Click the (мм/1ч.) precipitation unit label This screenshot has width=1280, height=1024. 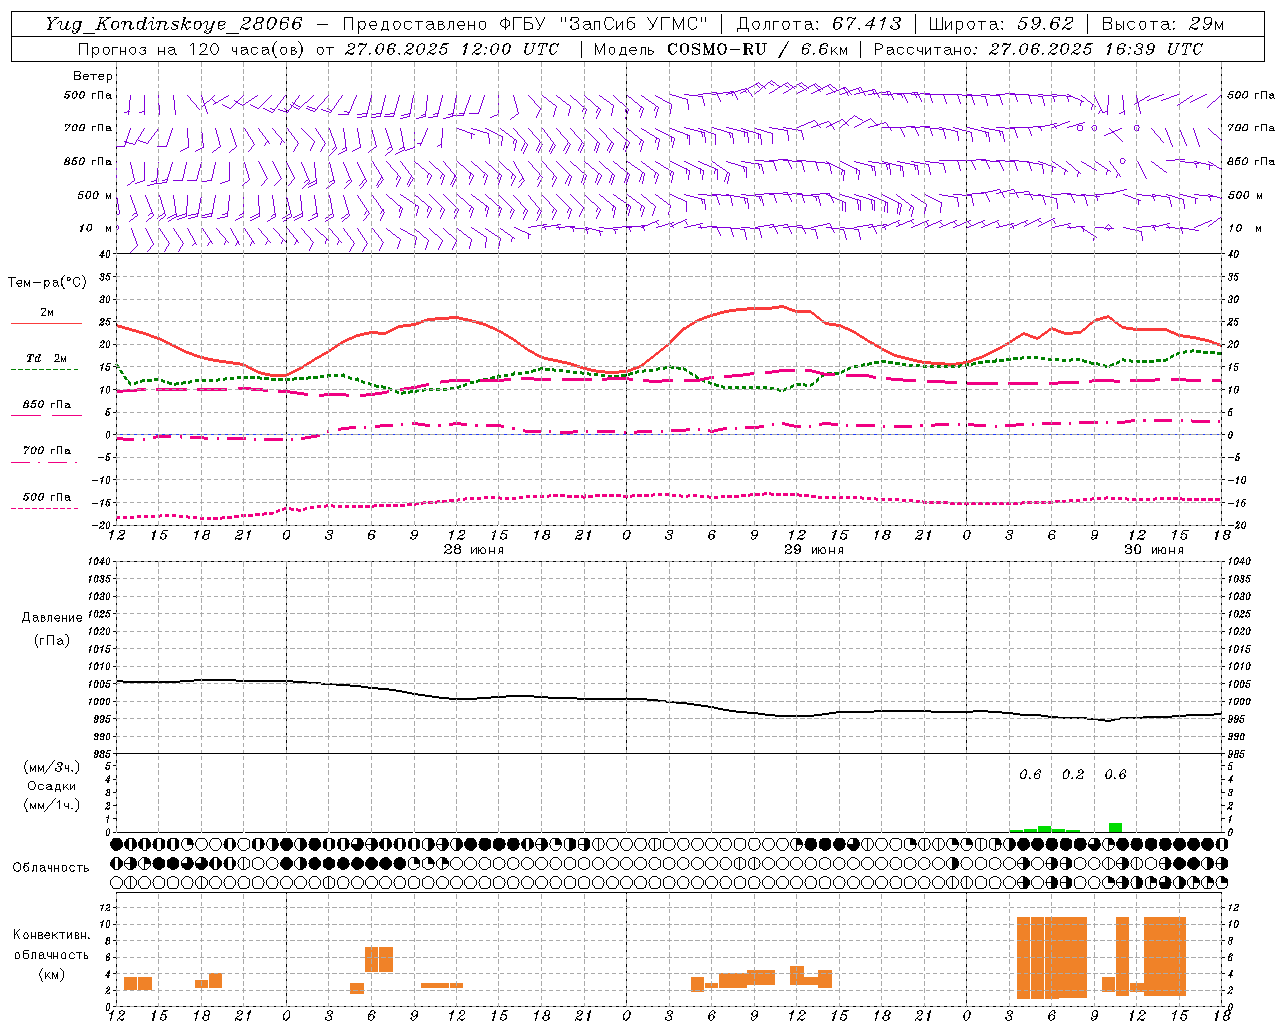[52, 805]
